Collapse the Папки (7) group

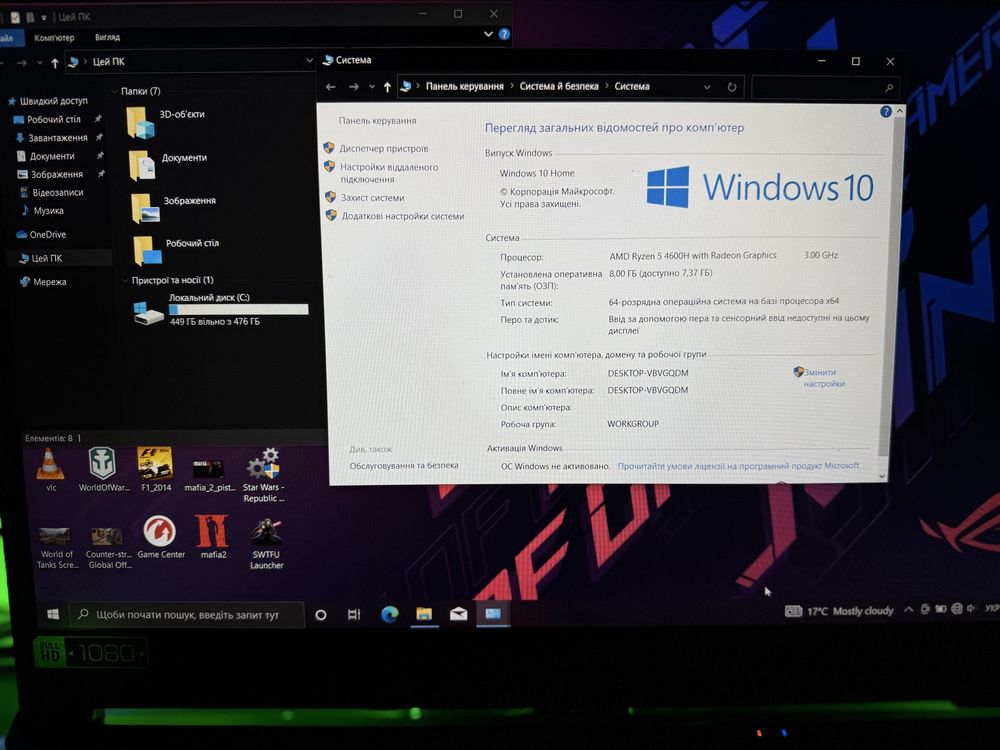[114, 91]
